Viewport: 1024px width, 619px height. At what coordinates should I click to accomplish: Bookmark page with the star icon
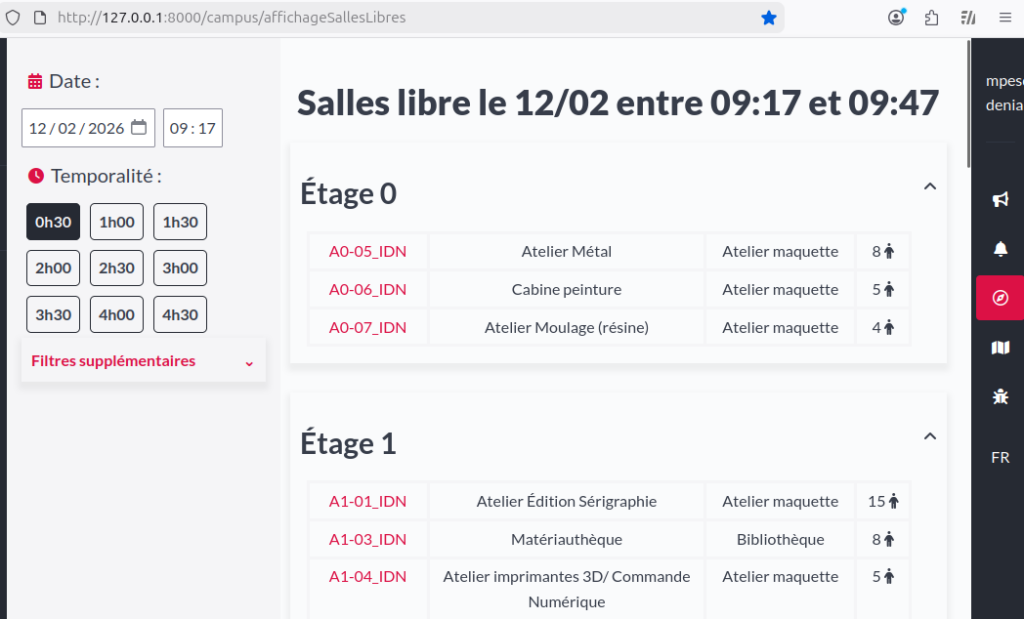(769, 18)
